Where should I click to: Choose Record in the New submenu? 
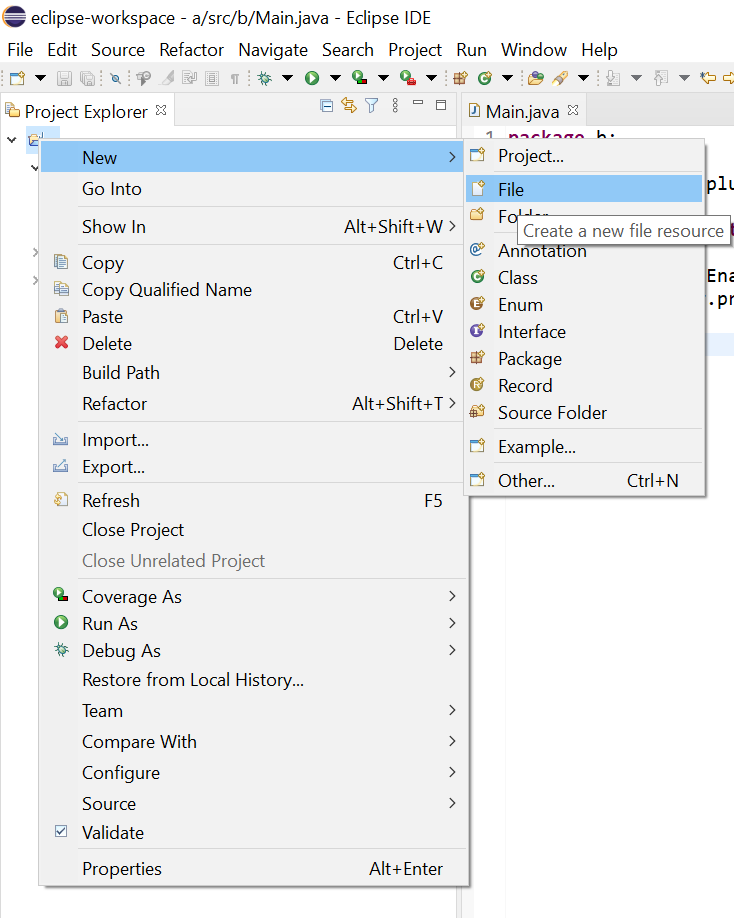[x=584, y=385]
